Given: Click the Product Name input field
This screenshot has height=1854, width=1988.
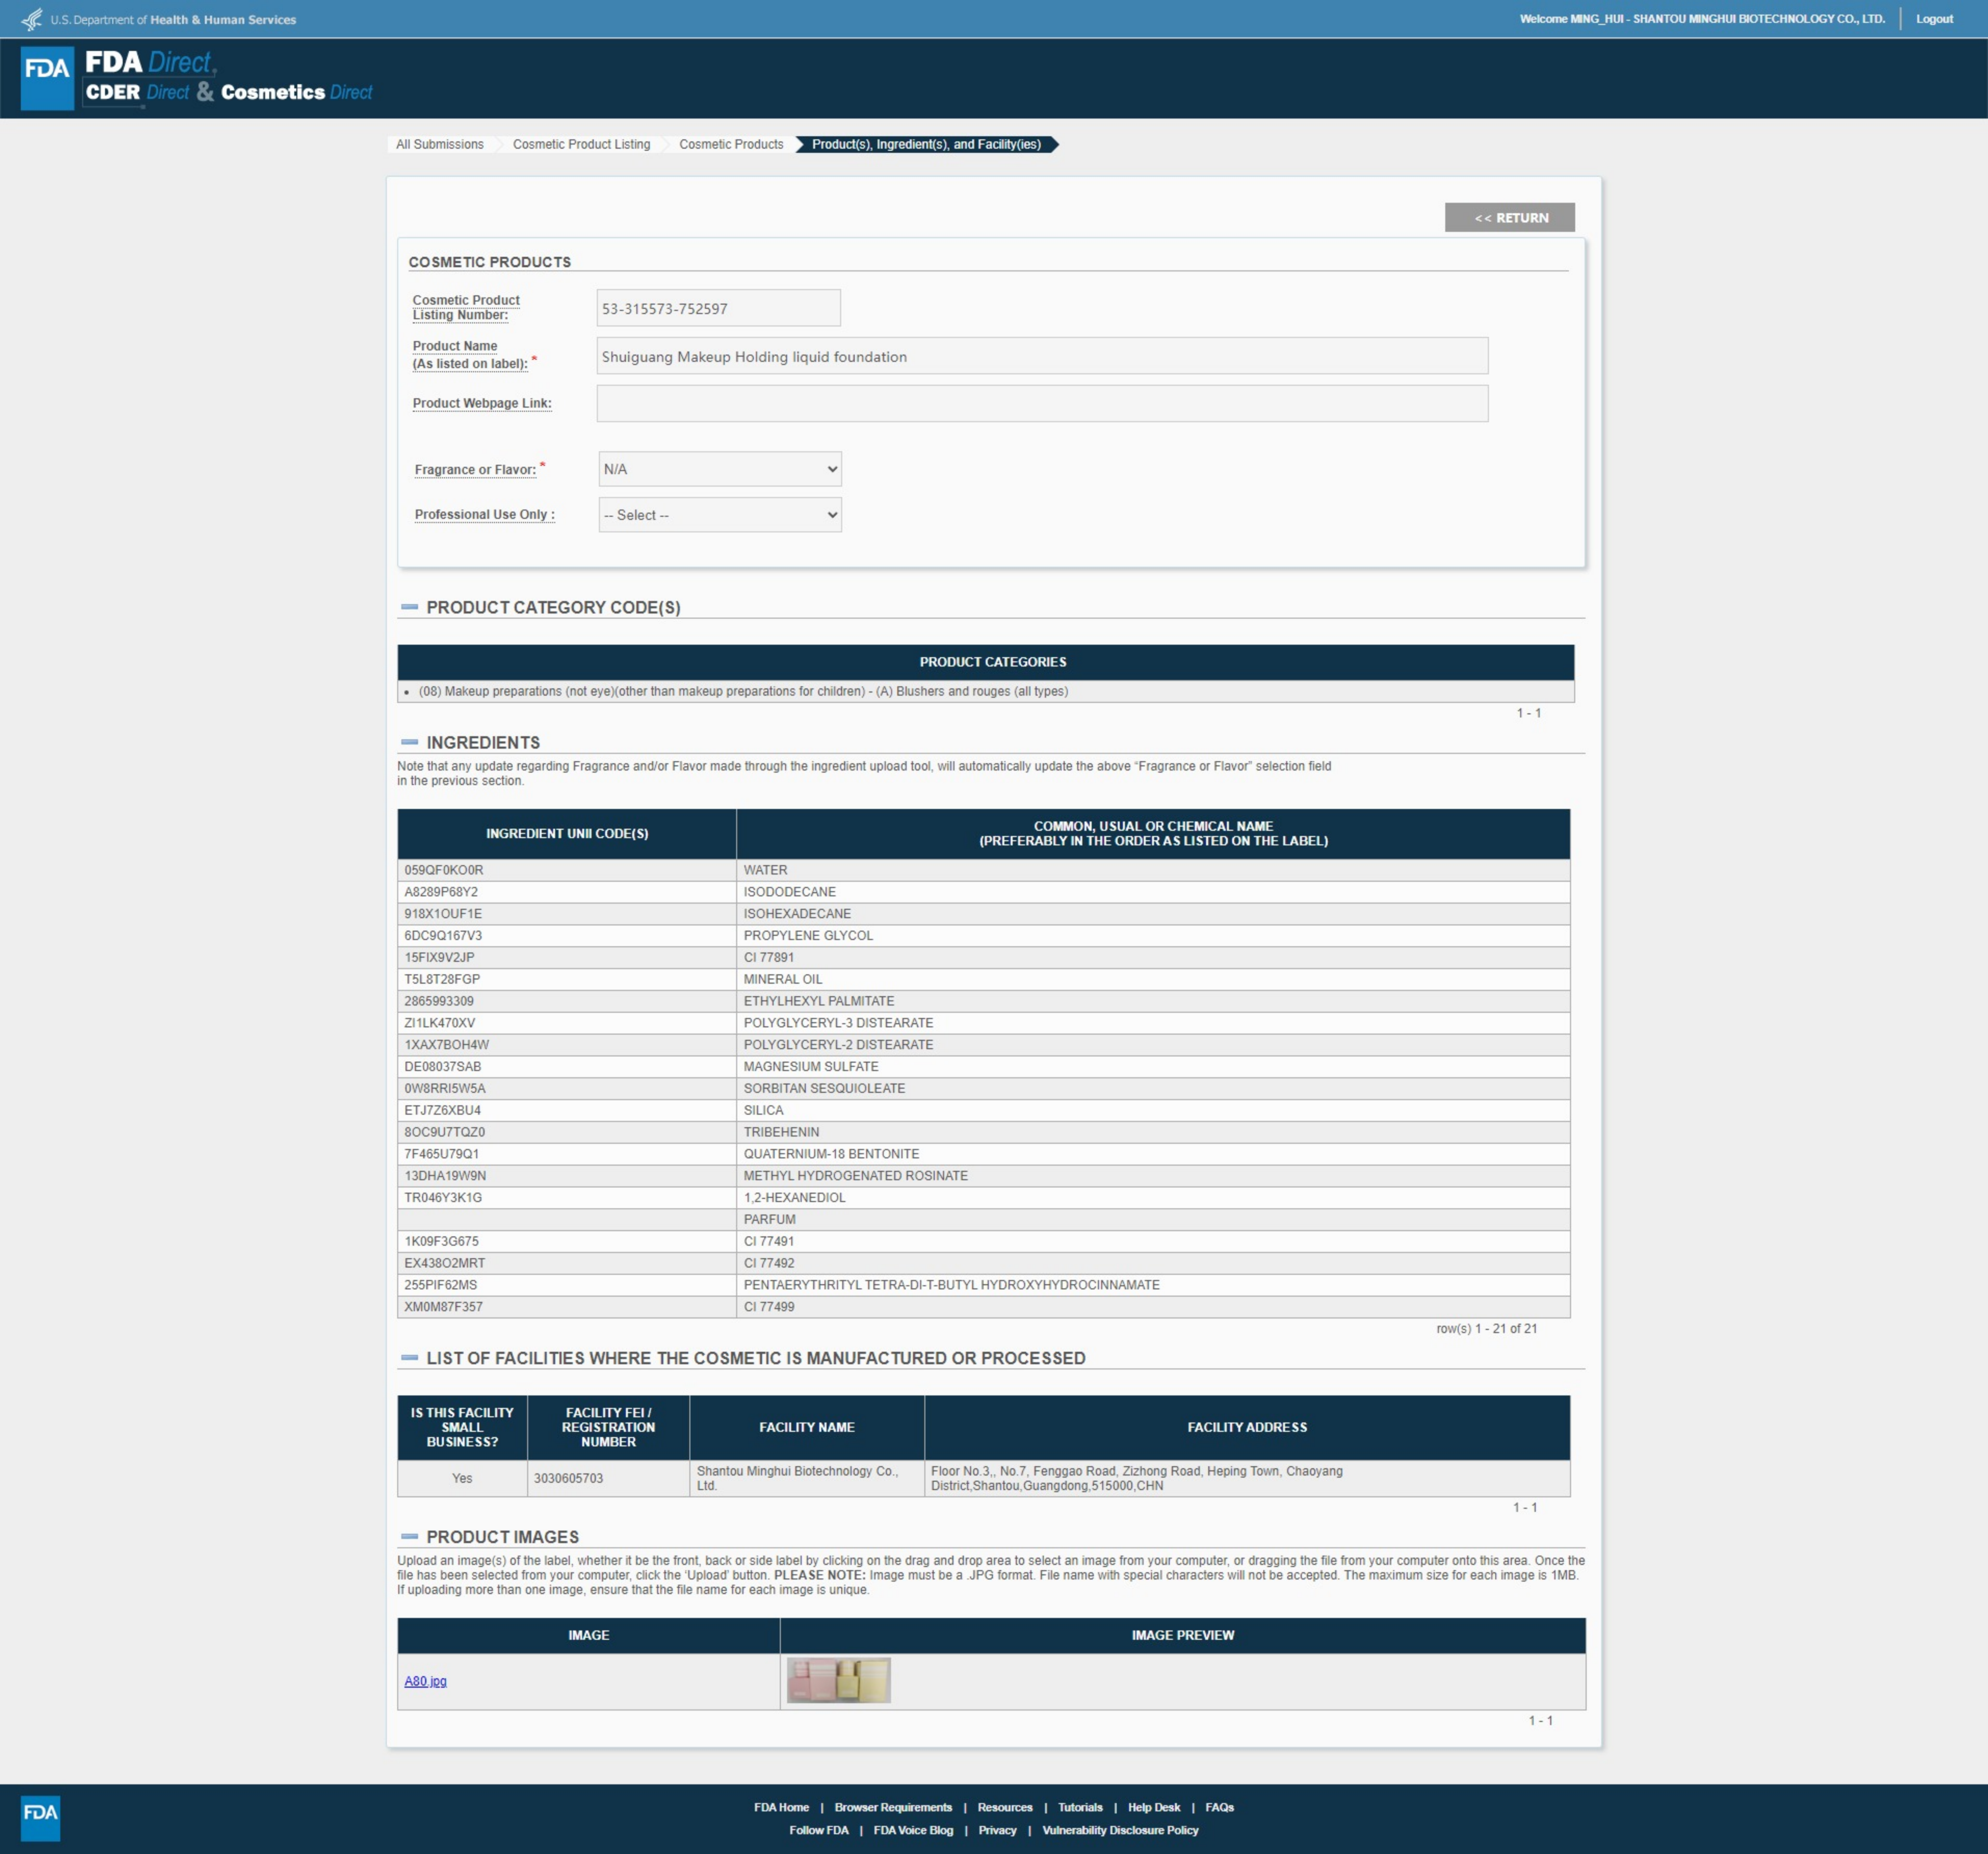Looking at the screenshot, I should pyautogui.click(x=1041, y=357).
